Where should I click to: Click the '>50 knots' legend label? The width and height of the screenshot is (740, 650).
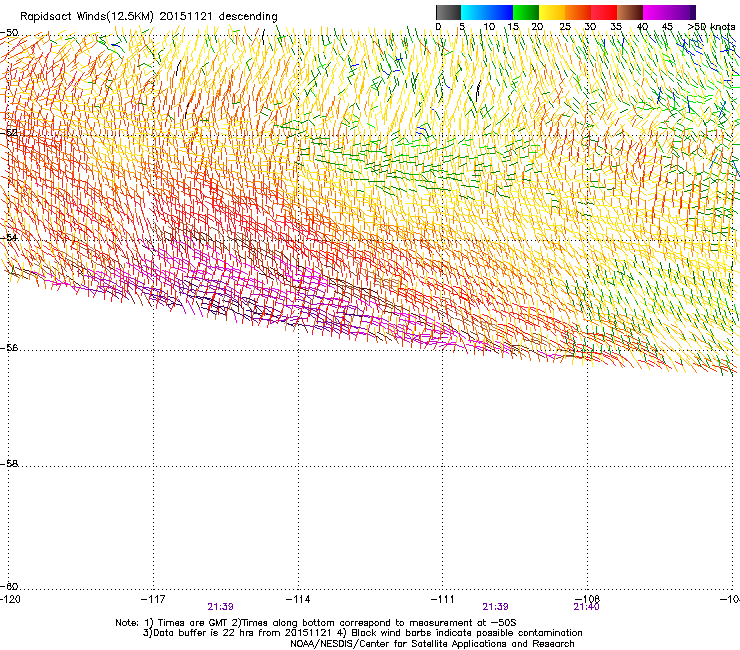(711, 26)
